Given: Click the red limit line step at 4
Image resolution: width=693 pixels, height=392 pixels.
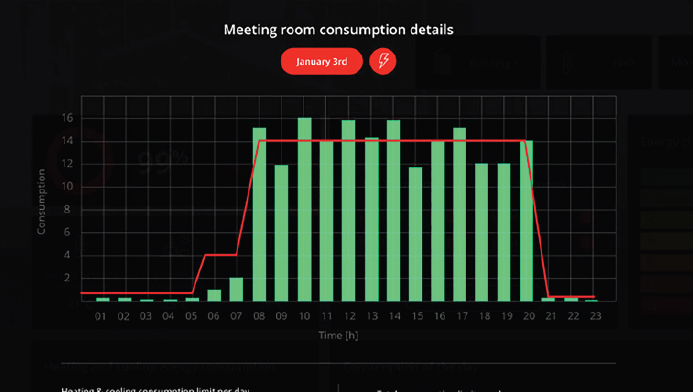Looking at the screenshot, I should click(x=221, y=255).
